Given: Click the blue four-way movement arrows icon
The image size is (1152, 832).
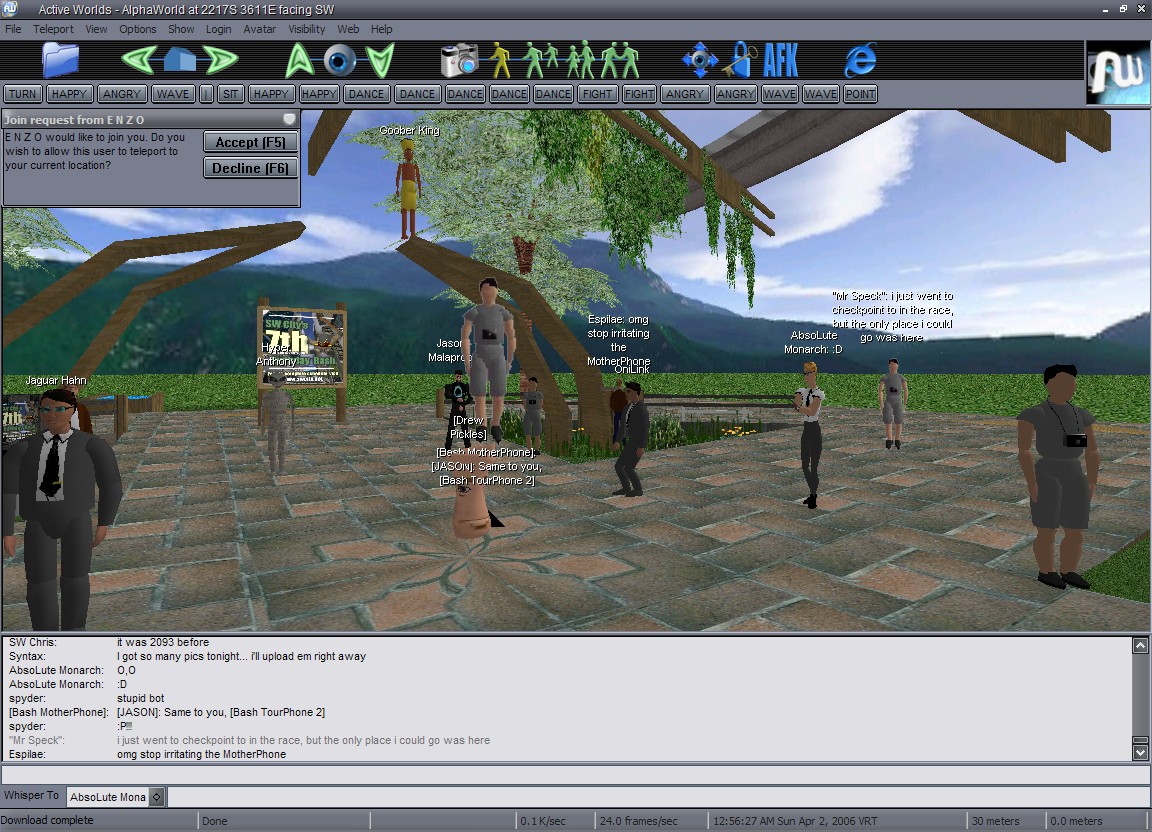Looking at the screenshot, I should [x=699, y=60].
